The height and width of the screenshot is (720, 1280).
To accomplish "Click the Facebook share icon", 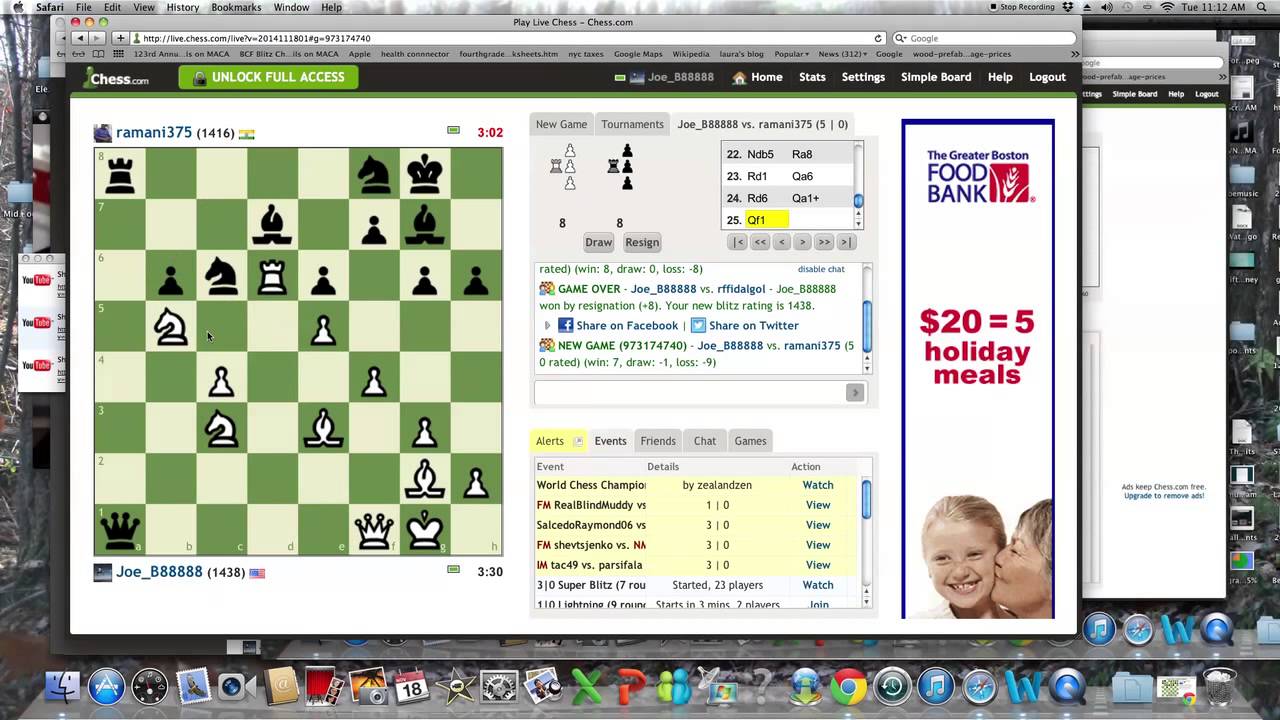I will (565, 326).
